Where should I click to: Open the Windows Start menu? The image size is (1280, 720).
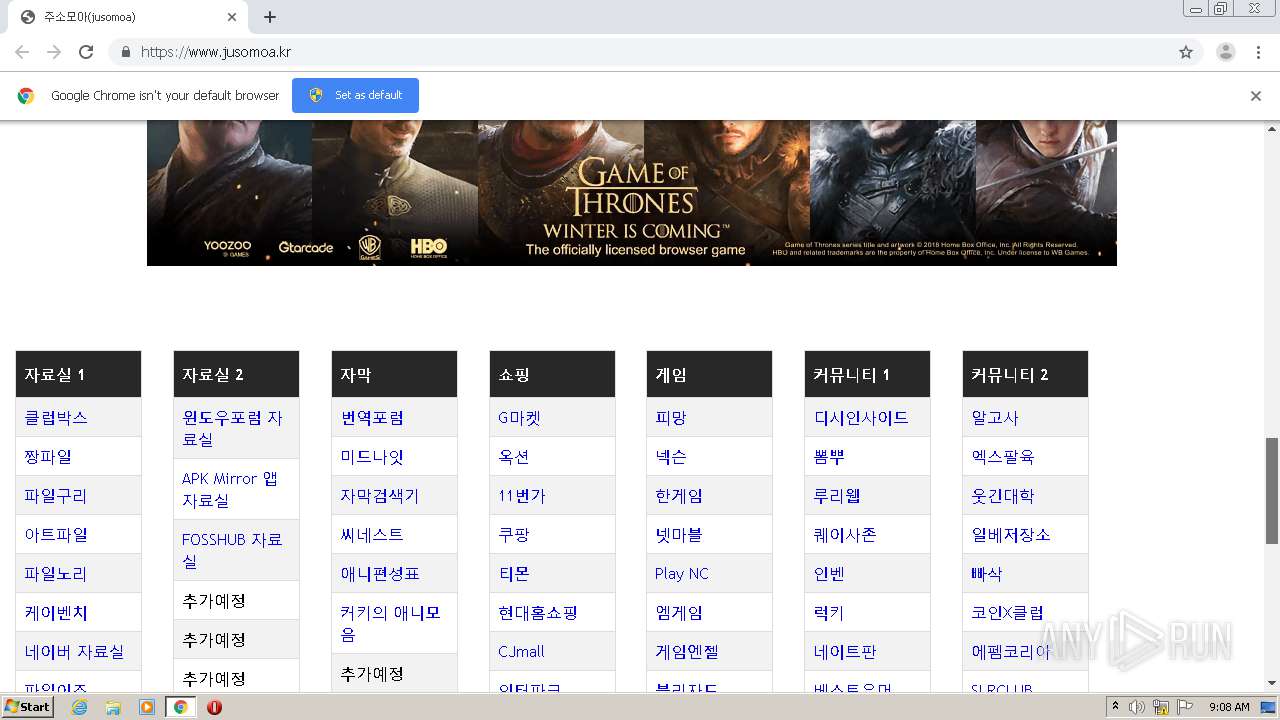point(28,707)
